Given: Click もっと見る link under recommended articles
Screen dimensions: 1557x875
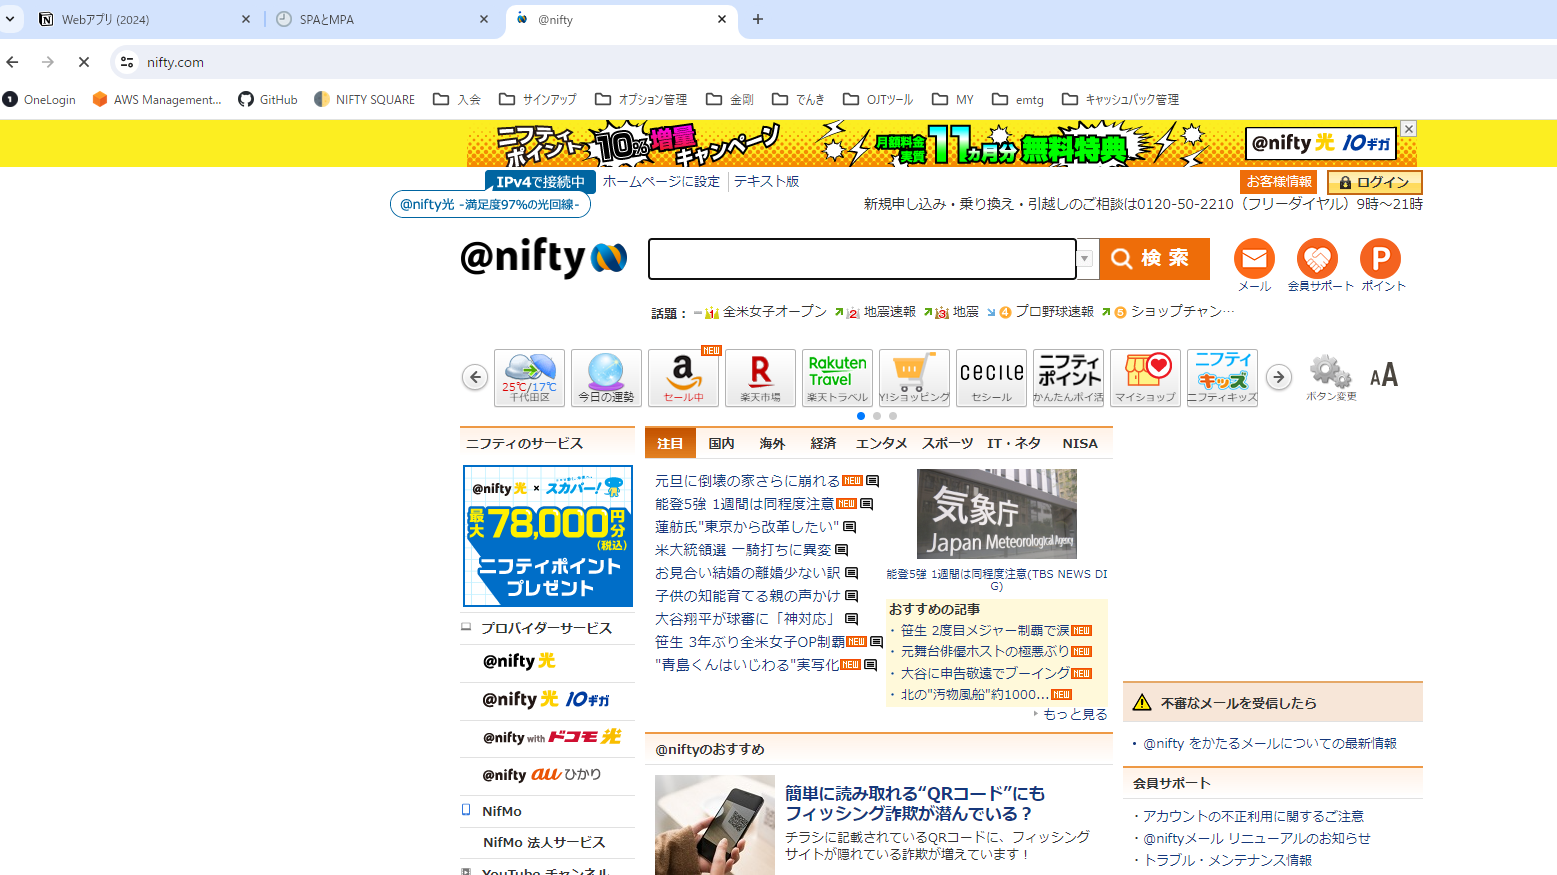Looking at the screenshot, I should click(1075, 714).
